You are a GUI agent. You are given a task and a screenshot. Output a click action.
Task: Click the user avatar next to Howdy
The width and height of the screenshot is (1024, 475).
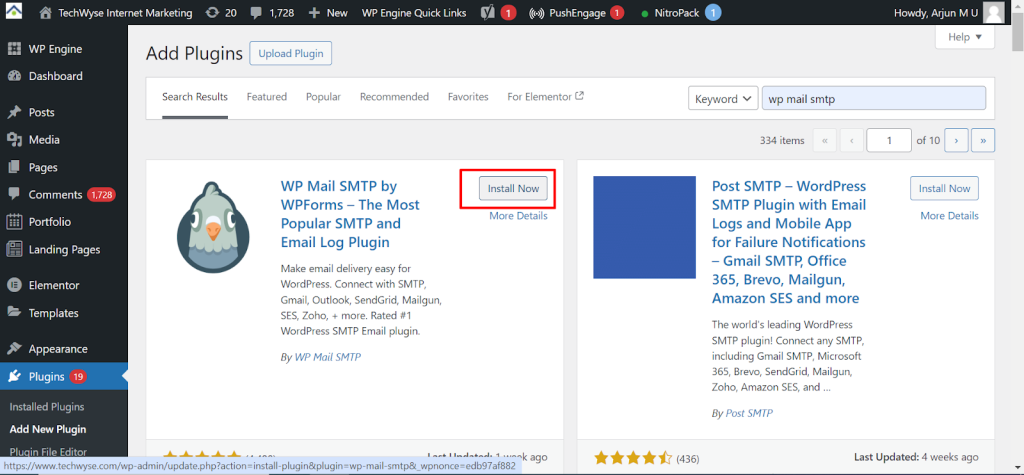coord(993,13)
